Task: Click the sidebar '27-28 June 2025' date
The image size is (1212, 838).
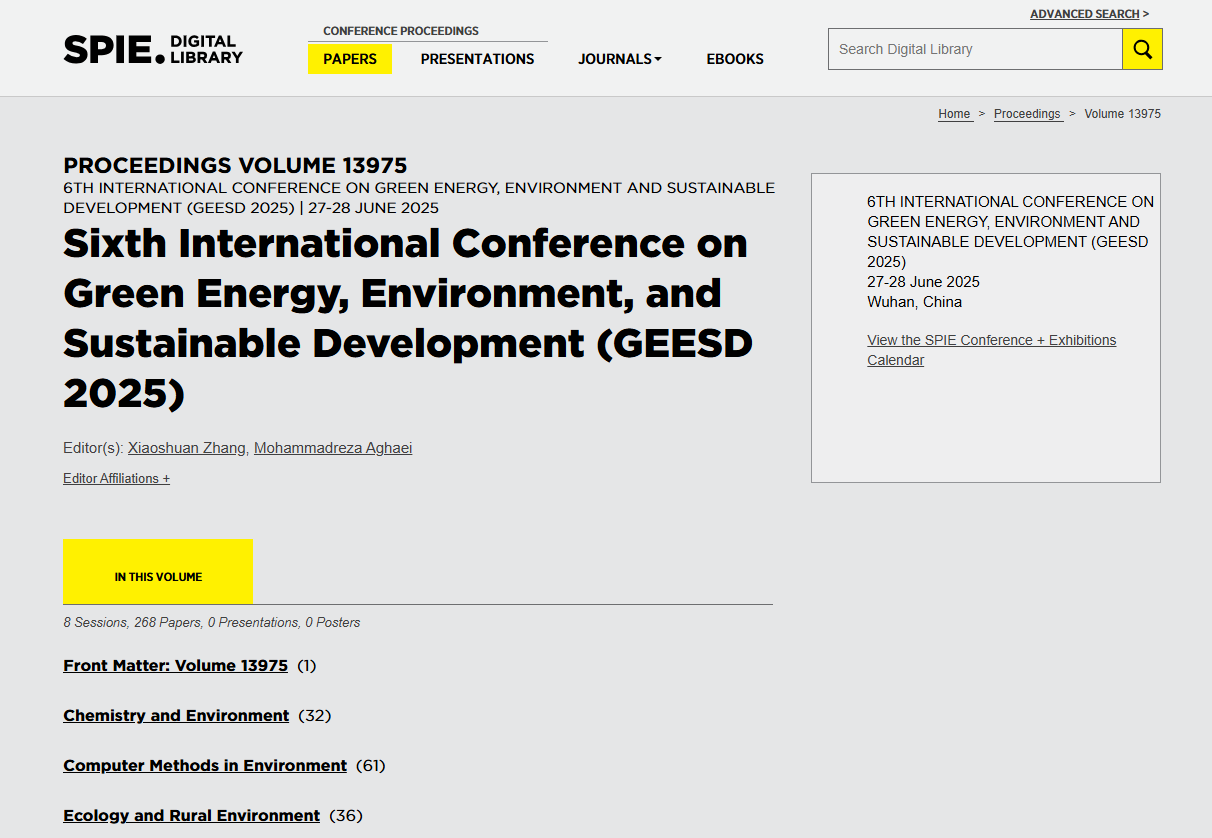Action: (923, 282)
